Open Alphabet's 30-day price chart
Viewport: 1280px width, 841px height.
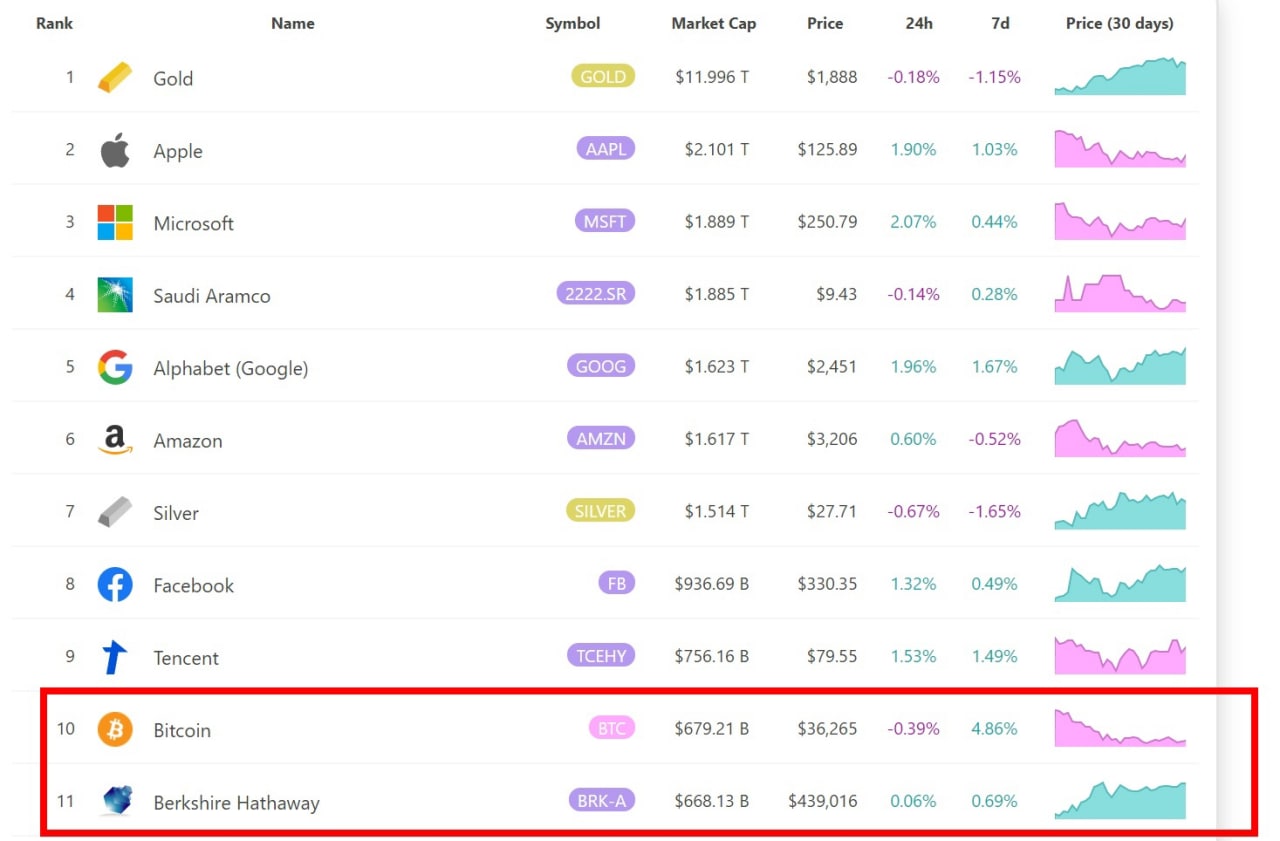[1120, 366]
